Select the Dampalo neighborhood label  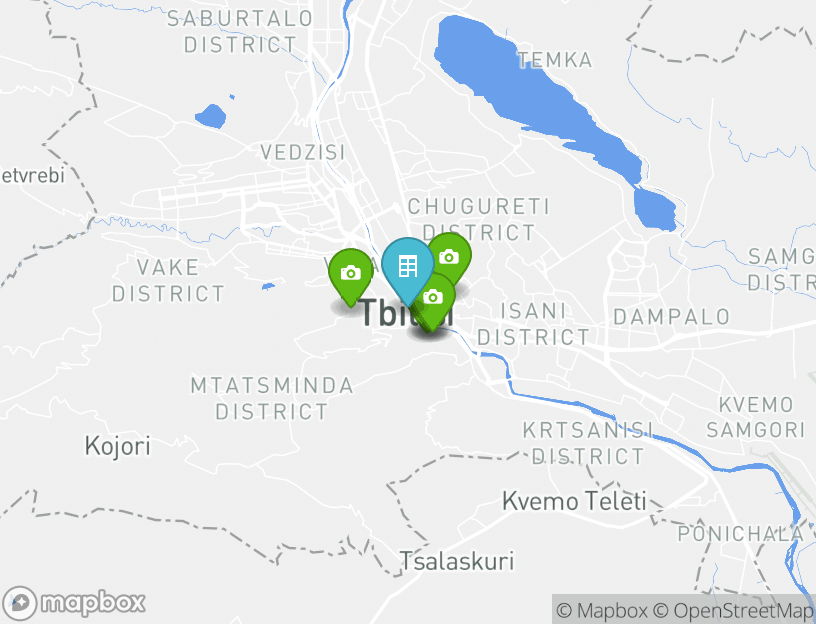pos(671,317)
